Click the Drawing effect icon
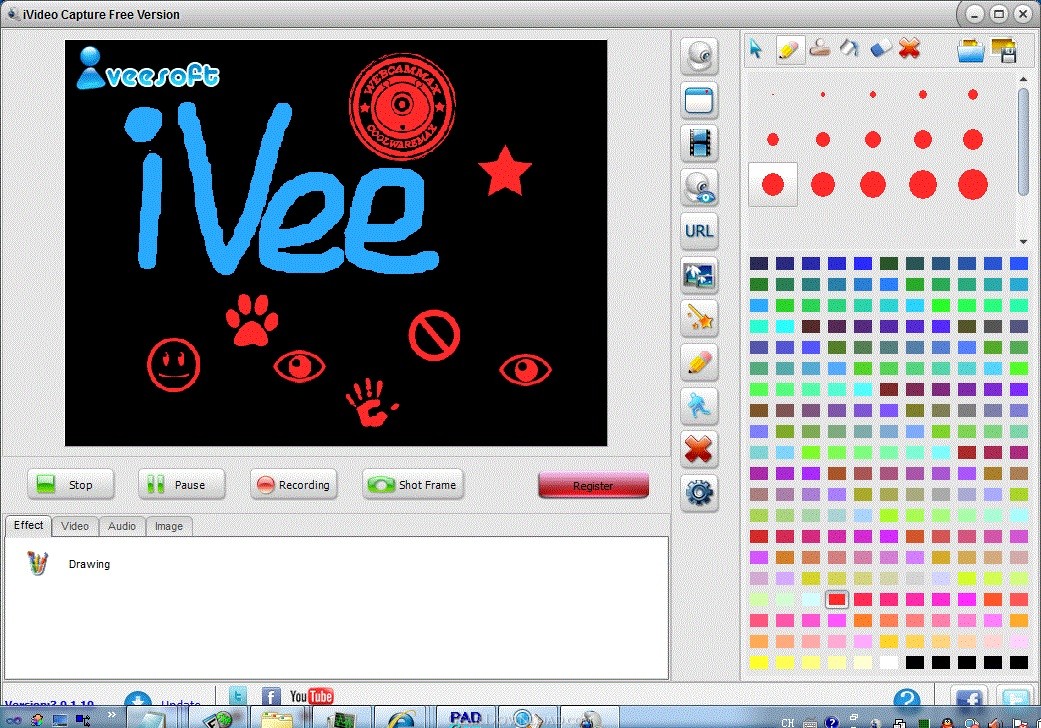 [38, 563]
